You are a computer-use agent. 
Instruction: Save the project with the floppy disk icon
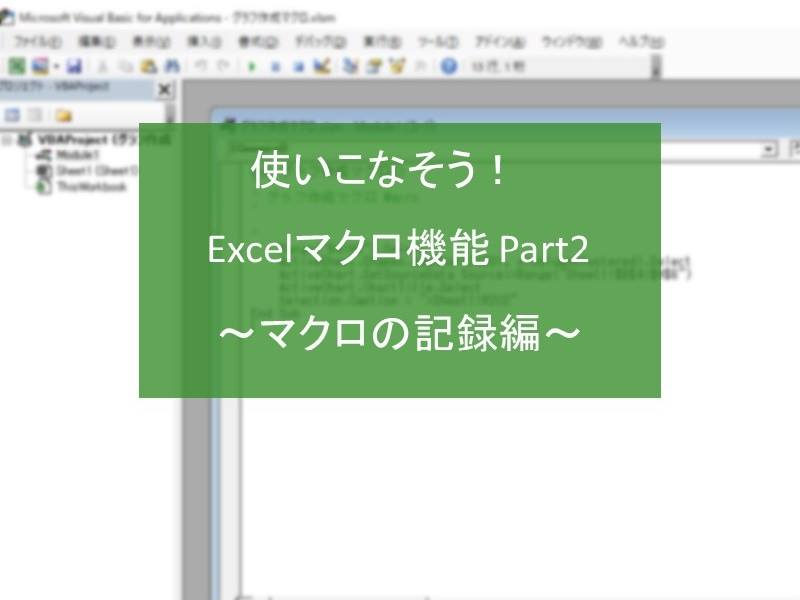74,66
